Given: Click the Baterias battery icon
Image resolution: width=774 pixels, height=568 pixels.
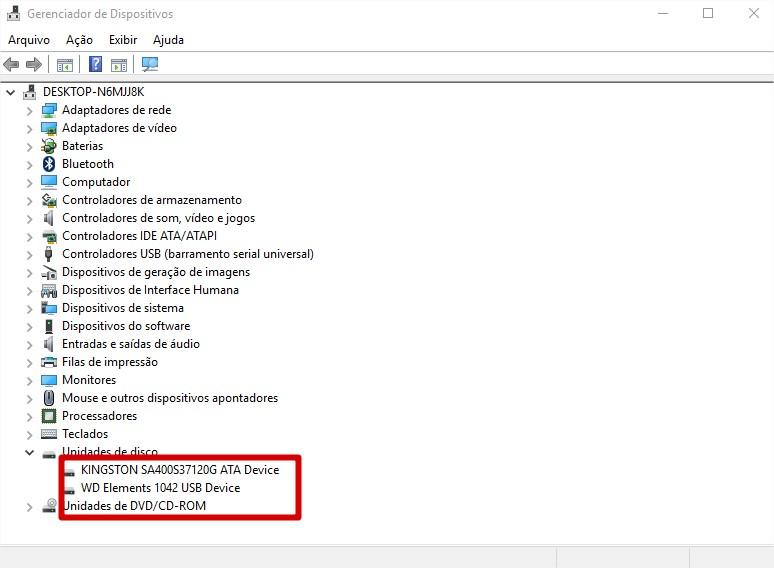Looking at the screenshot, I should (x=49, y=146).
